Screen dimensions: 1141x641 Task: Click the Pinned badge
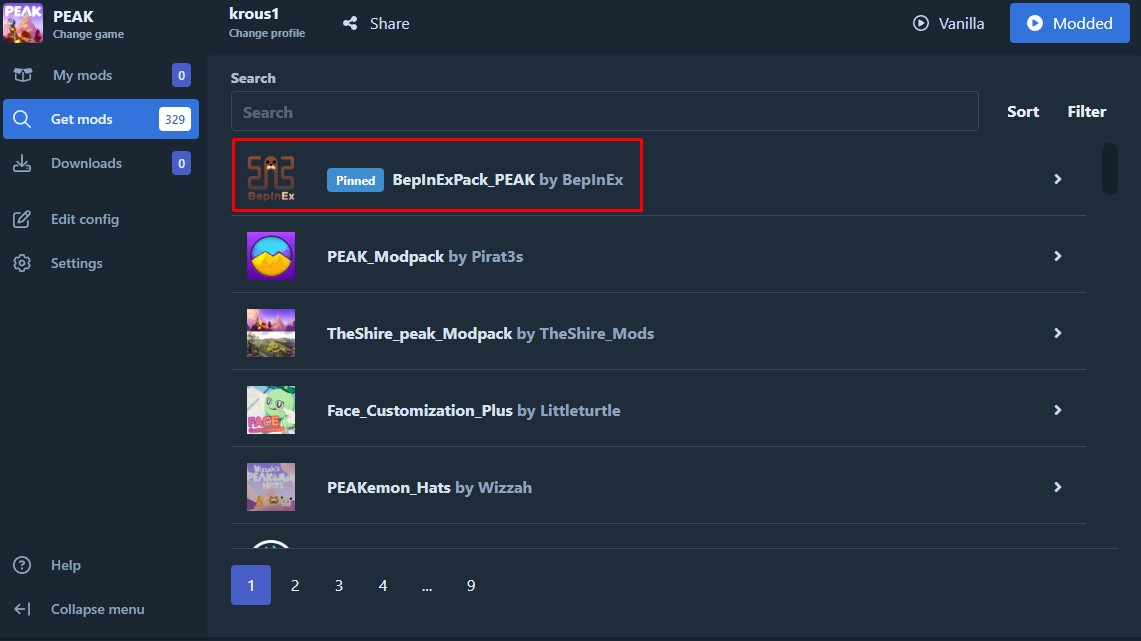[x=355, y=180]
